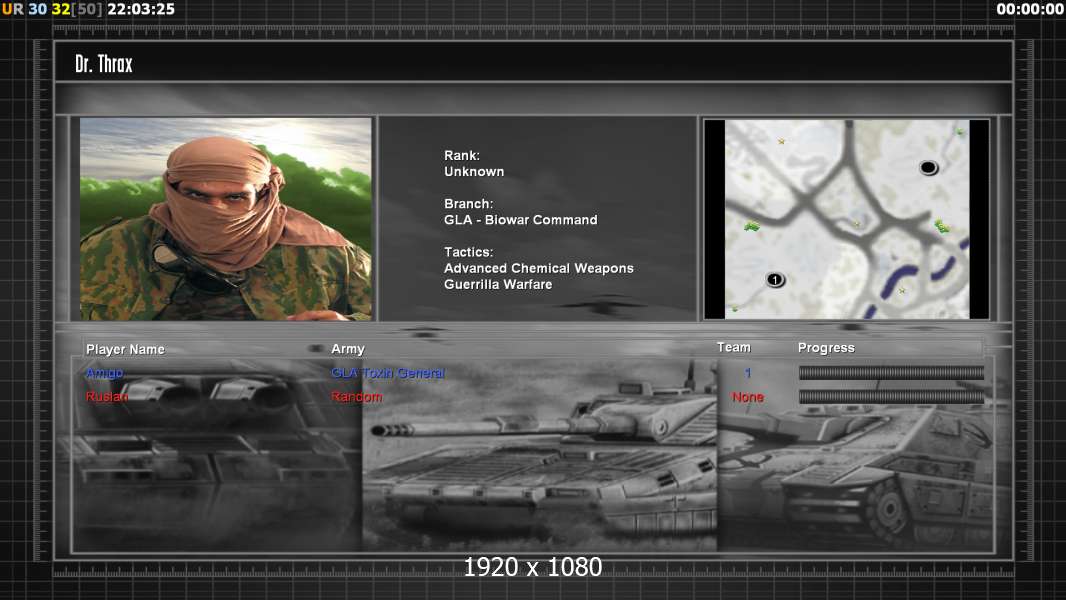Click the Army column header
The width and height of the screenshot is (1066, 600).
point(348,349)
